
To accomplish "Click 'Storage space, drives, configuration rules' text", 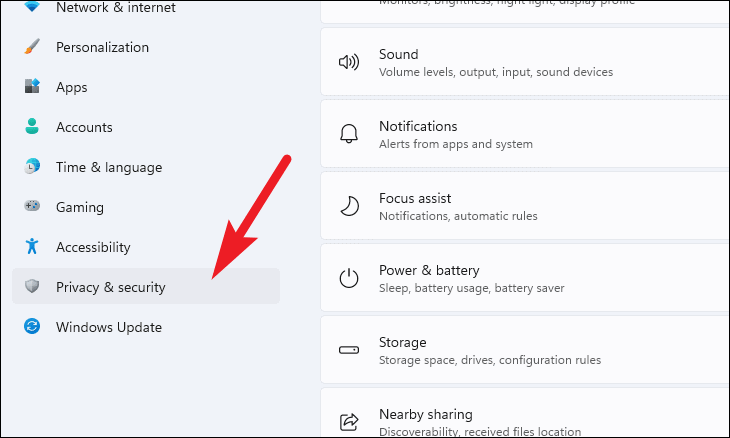I will click(490, 360).
